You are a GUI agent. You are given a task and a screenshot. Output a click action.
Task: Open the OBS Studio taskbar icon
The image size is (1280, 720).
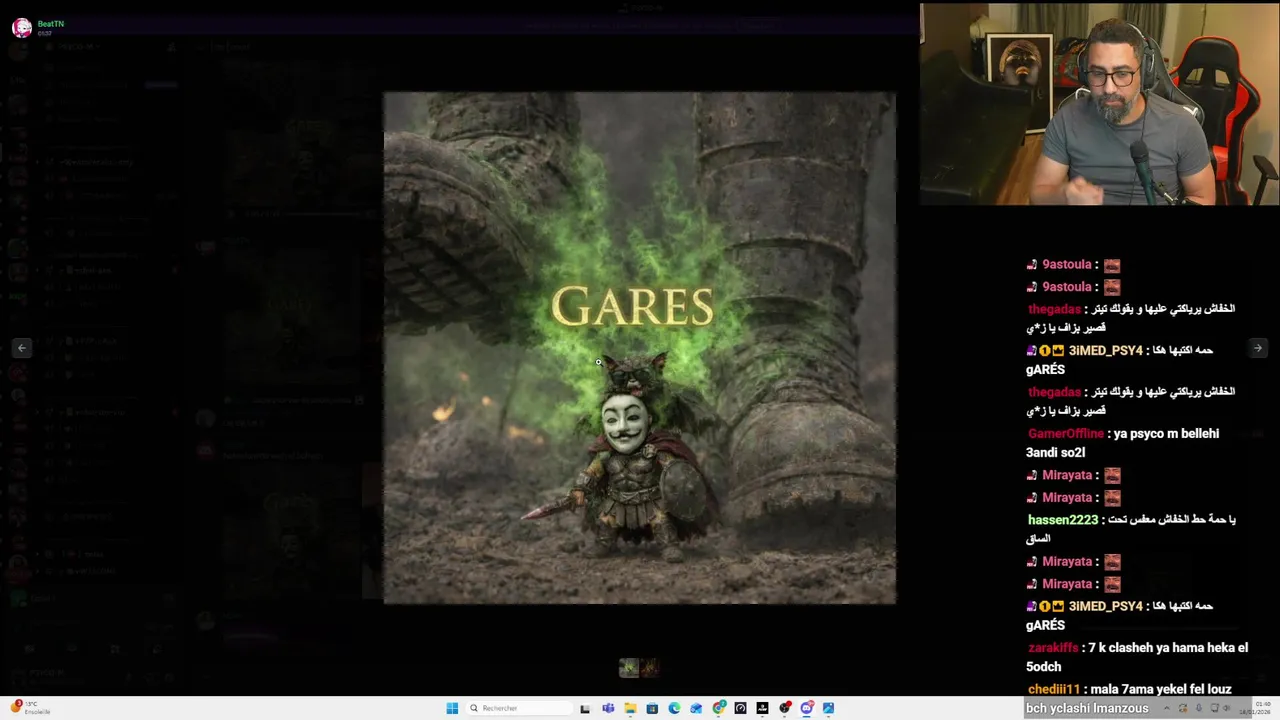pyautogui.click(x=785, y=708)
